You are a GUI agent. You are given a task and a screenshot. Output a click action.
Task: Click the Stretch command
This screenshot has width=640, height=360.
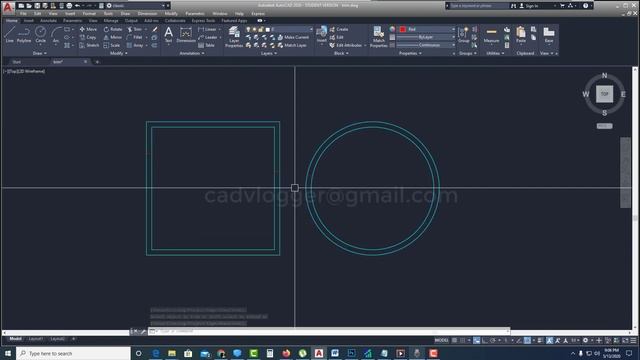click(89, 45)
